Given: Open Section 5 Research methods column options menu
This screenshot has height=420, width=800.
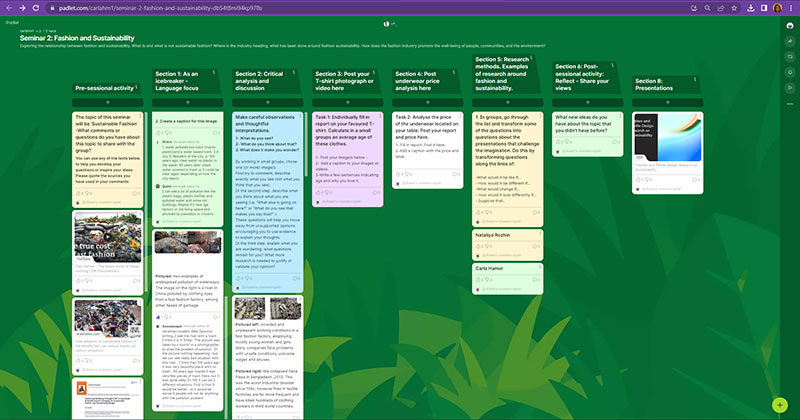Looking at the screenshot, I should coord(531,58).
